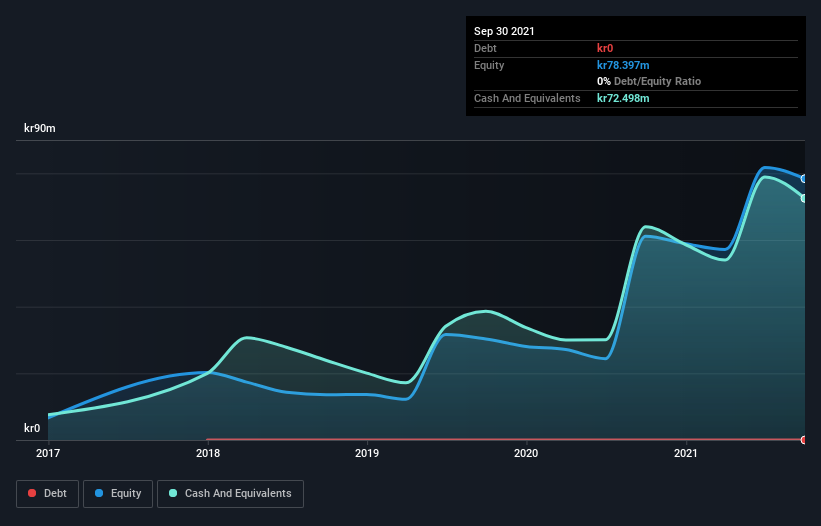Click the kr78.397m equity value

(x=623, y=65)
